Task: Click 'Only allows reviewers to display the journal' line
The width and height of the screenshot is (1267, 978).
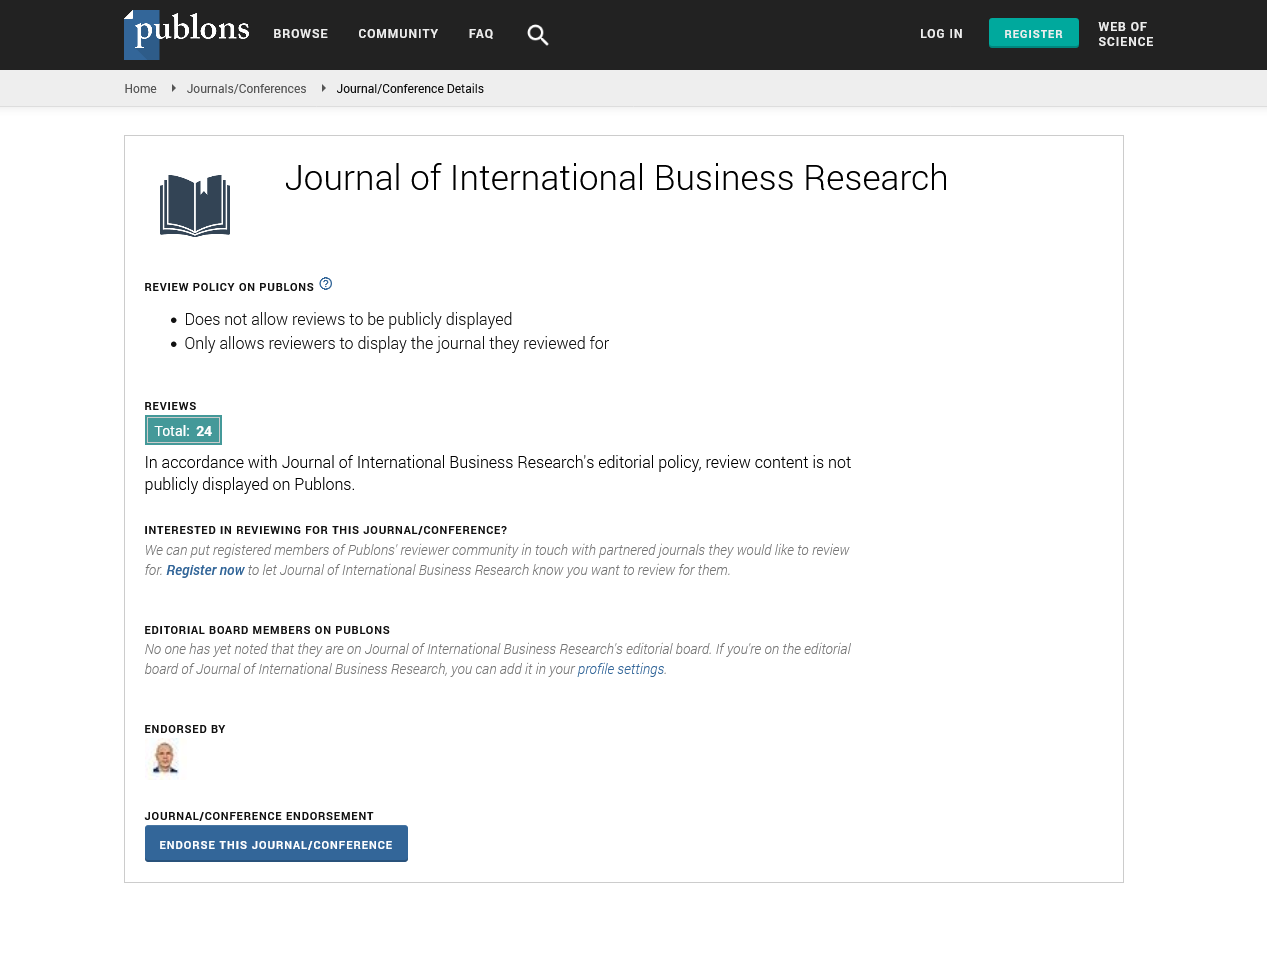Action: point(396,343)
